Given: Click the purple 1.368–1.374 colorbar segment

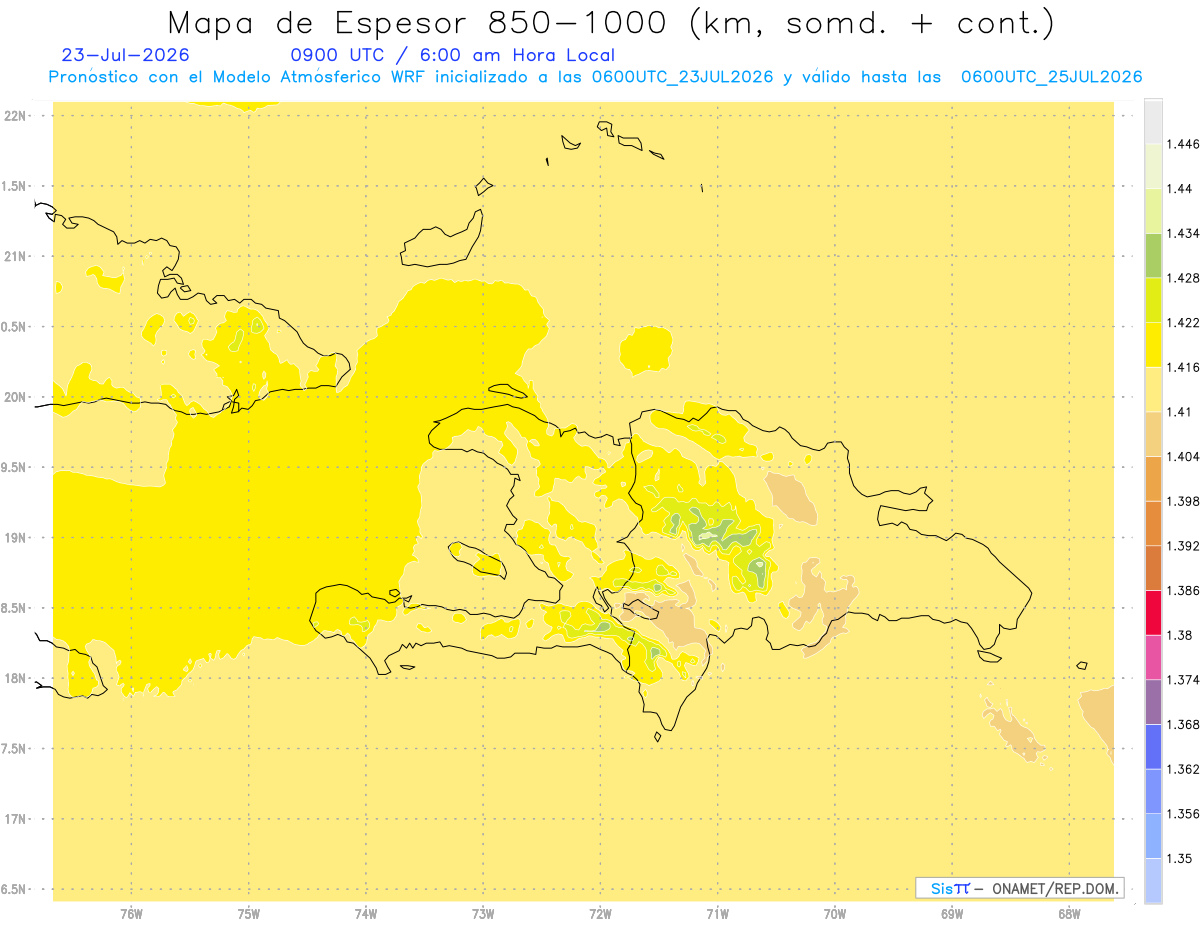Looking at the screenshot, I should pyautogui.click(x=1153, y=702).
